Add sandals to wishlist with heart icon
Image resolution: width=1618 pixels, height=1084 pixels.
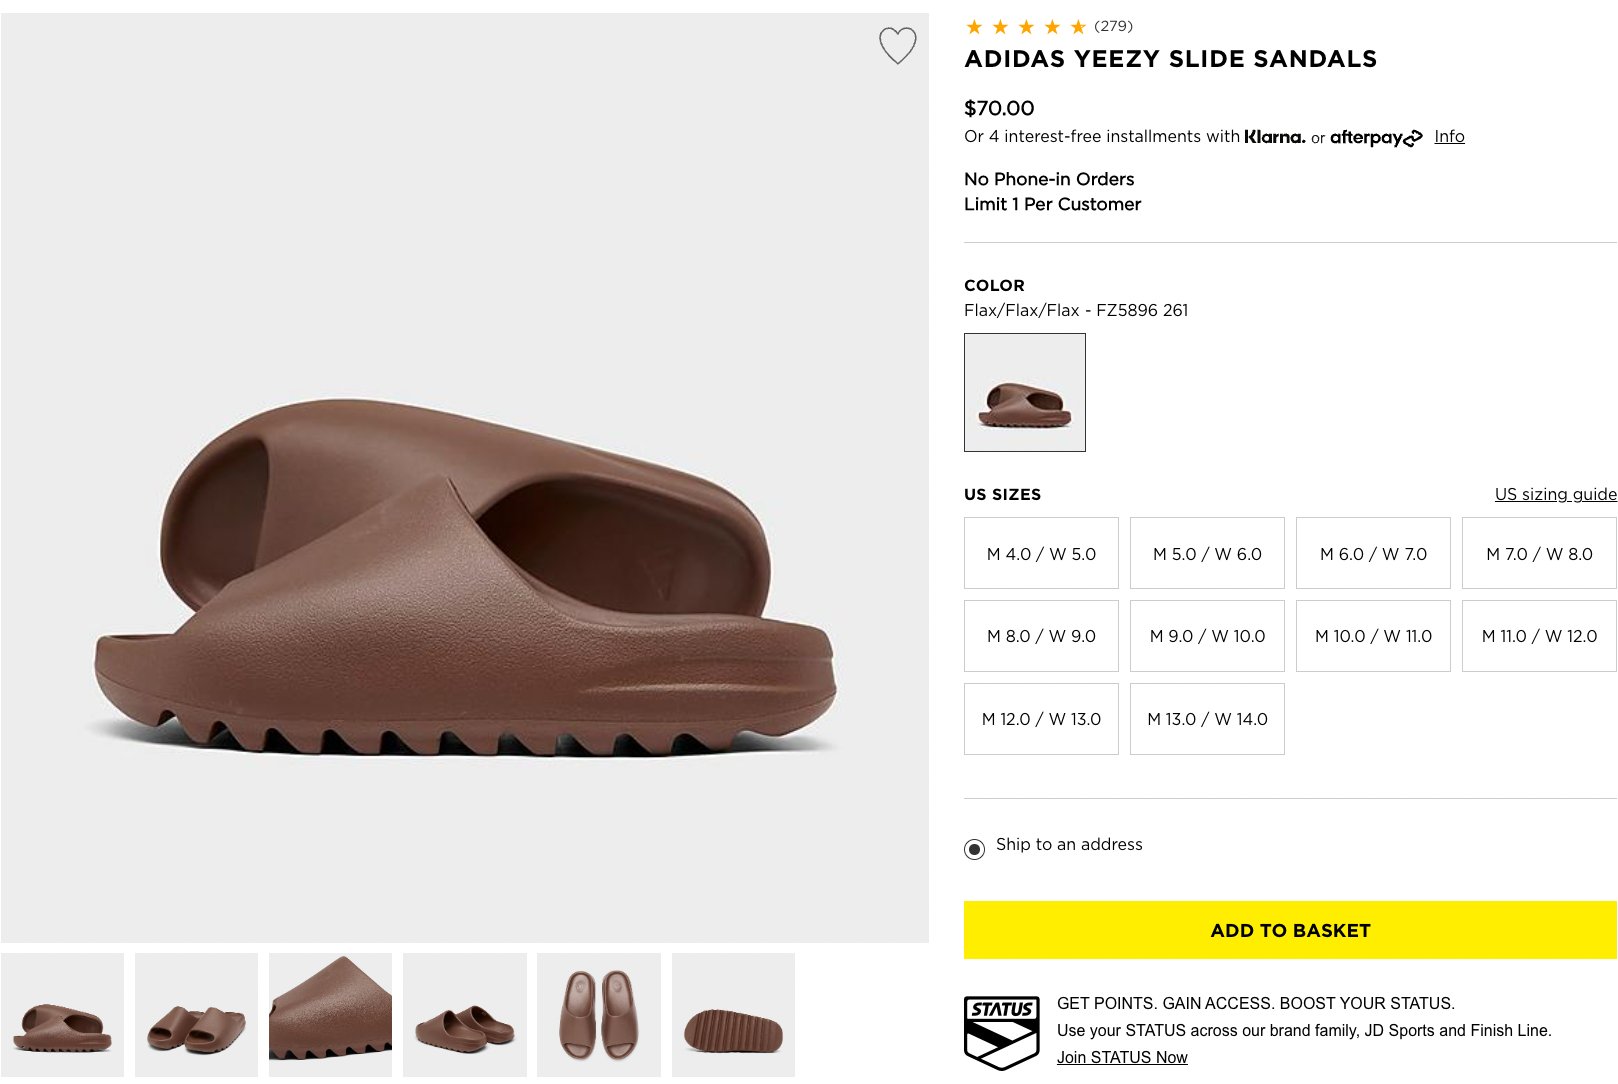click(897, 45)
